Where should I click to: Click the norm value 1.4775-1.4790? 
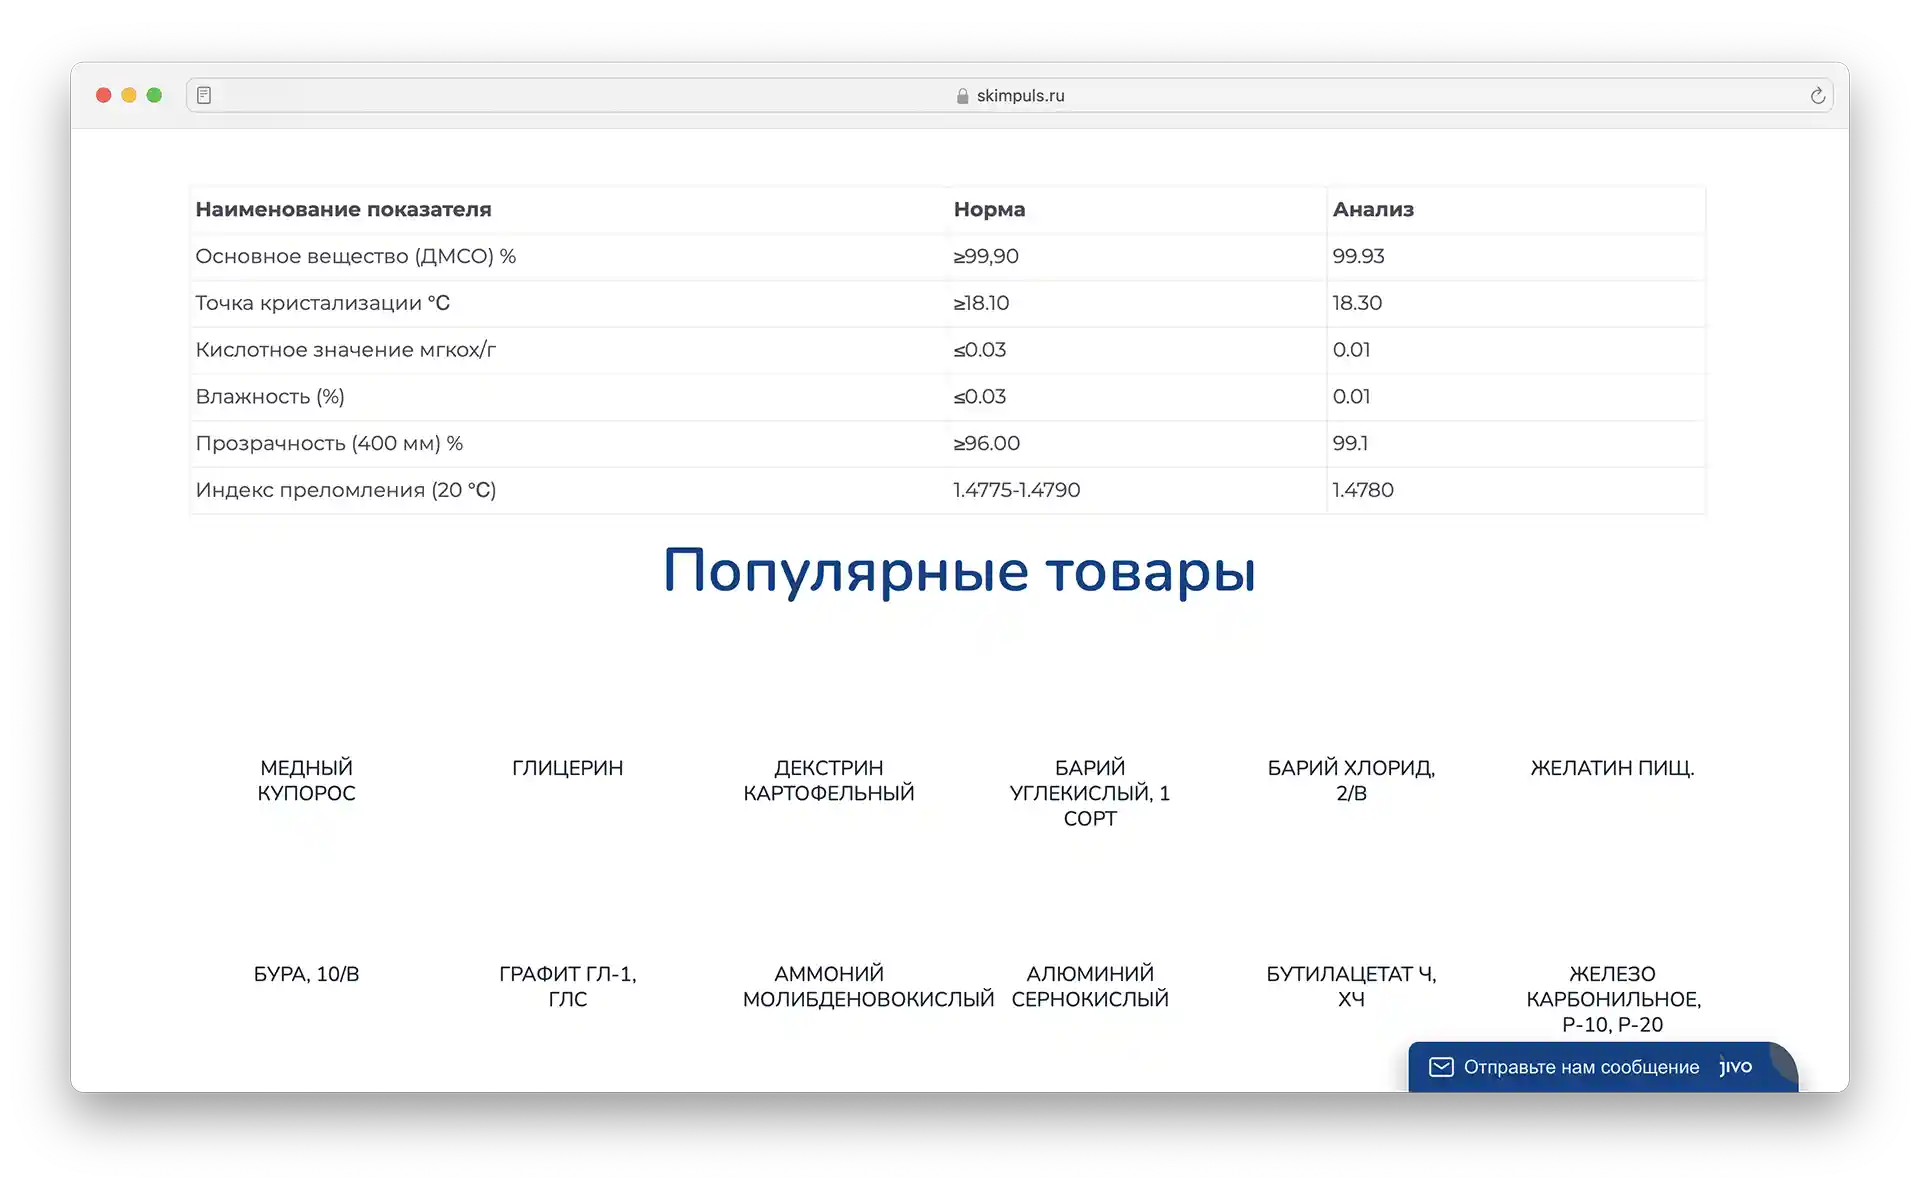click(1016, 490)
